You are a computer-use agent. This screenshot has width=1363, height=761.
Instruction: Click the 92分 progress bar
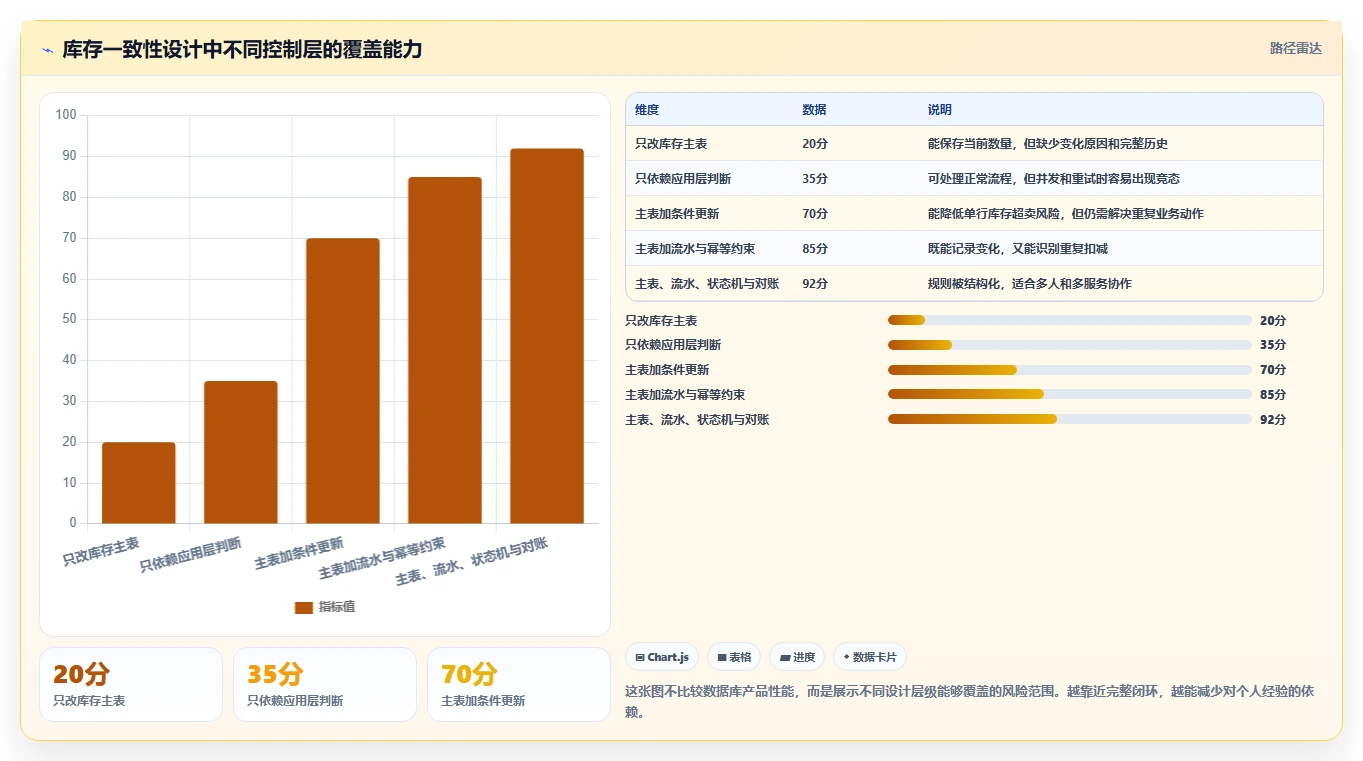[x=1070, y=419]
